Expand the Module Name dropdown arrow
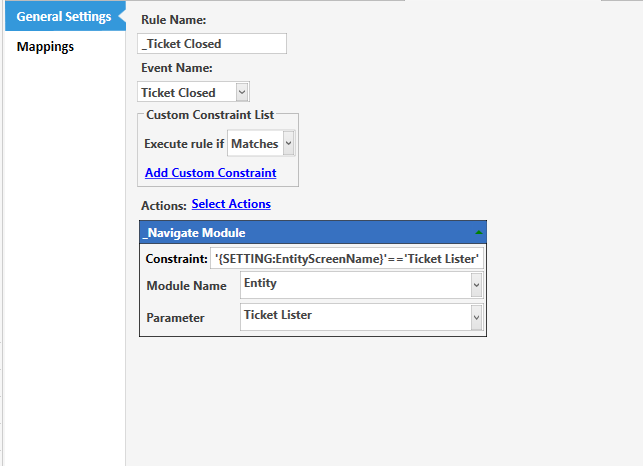This screenshot has height=466, width=643. pos(476,285)
